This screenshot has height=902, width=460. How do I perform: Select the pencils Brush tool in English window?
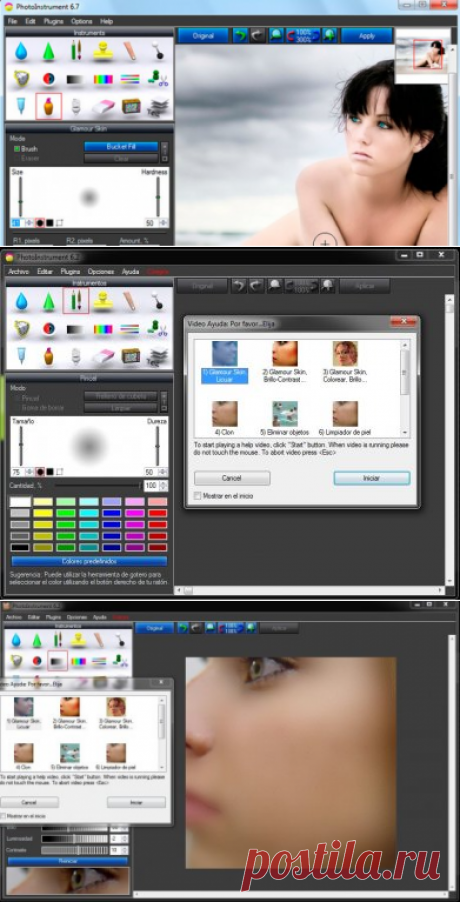coord(76,51)
